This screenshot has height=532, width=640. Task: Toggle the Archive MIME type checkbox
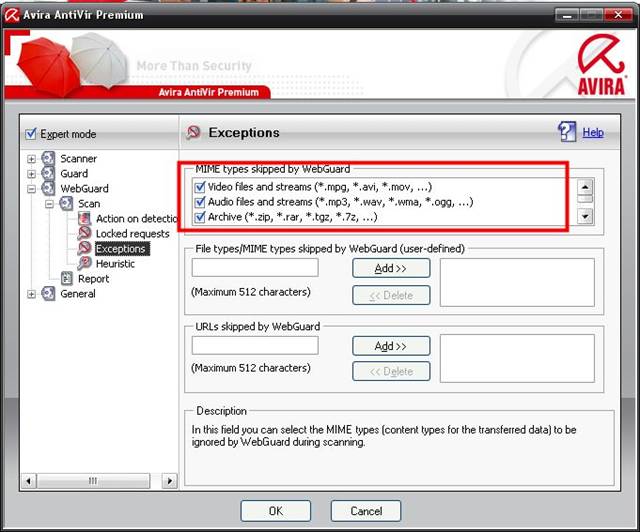(200, 216)
